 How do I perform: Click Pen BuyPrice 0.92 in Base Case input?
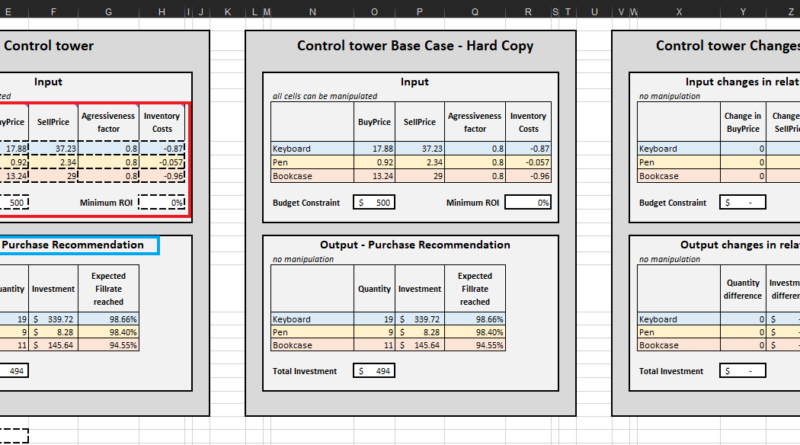point(374,162)
